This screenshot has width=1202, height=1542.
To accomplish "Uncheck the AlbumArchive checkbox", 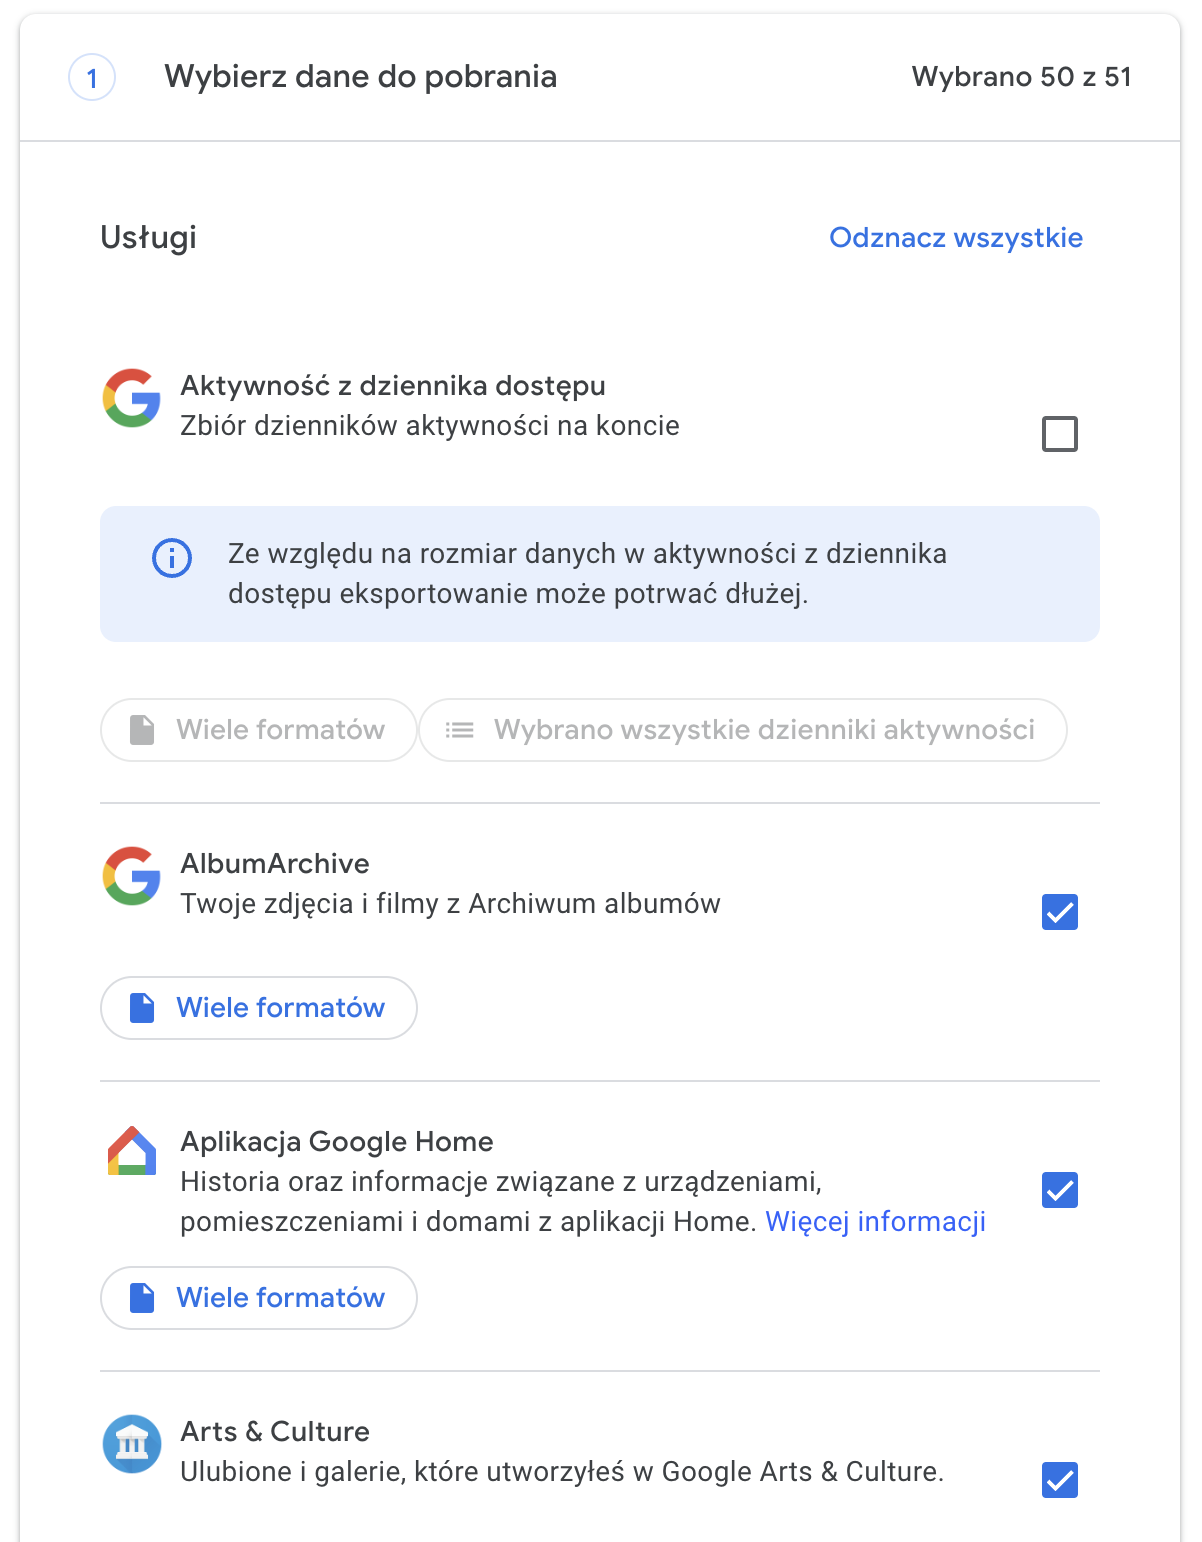I will [1059, 911].
